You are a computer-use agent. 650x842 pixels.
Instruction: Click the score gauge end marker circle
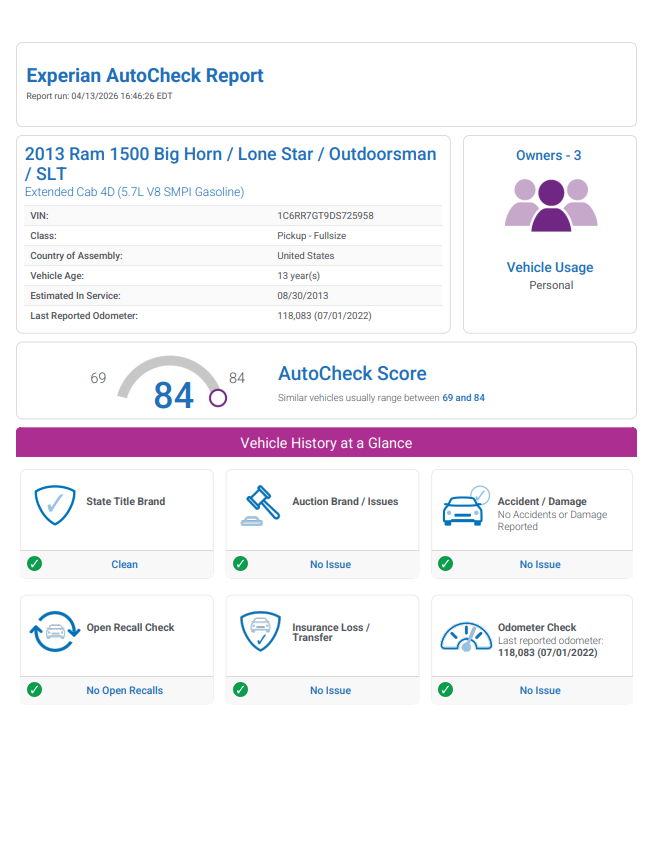coord(218,398)
